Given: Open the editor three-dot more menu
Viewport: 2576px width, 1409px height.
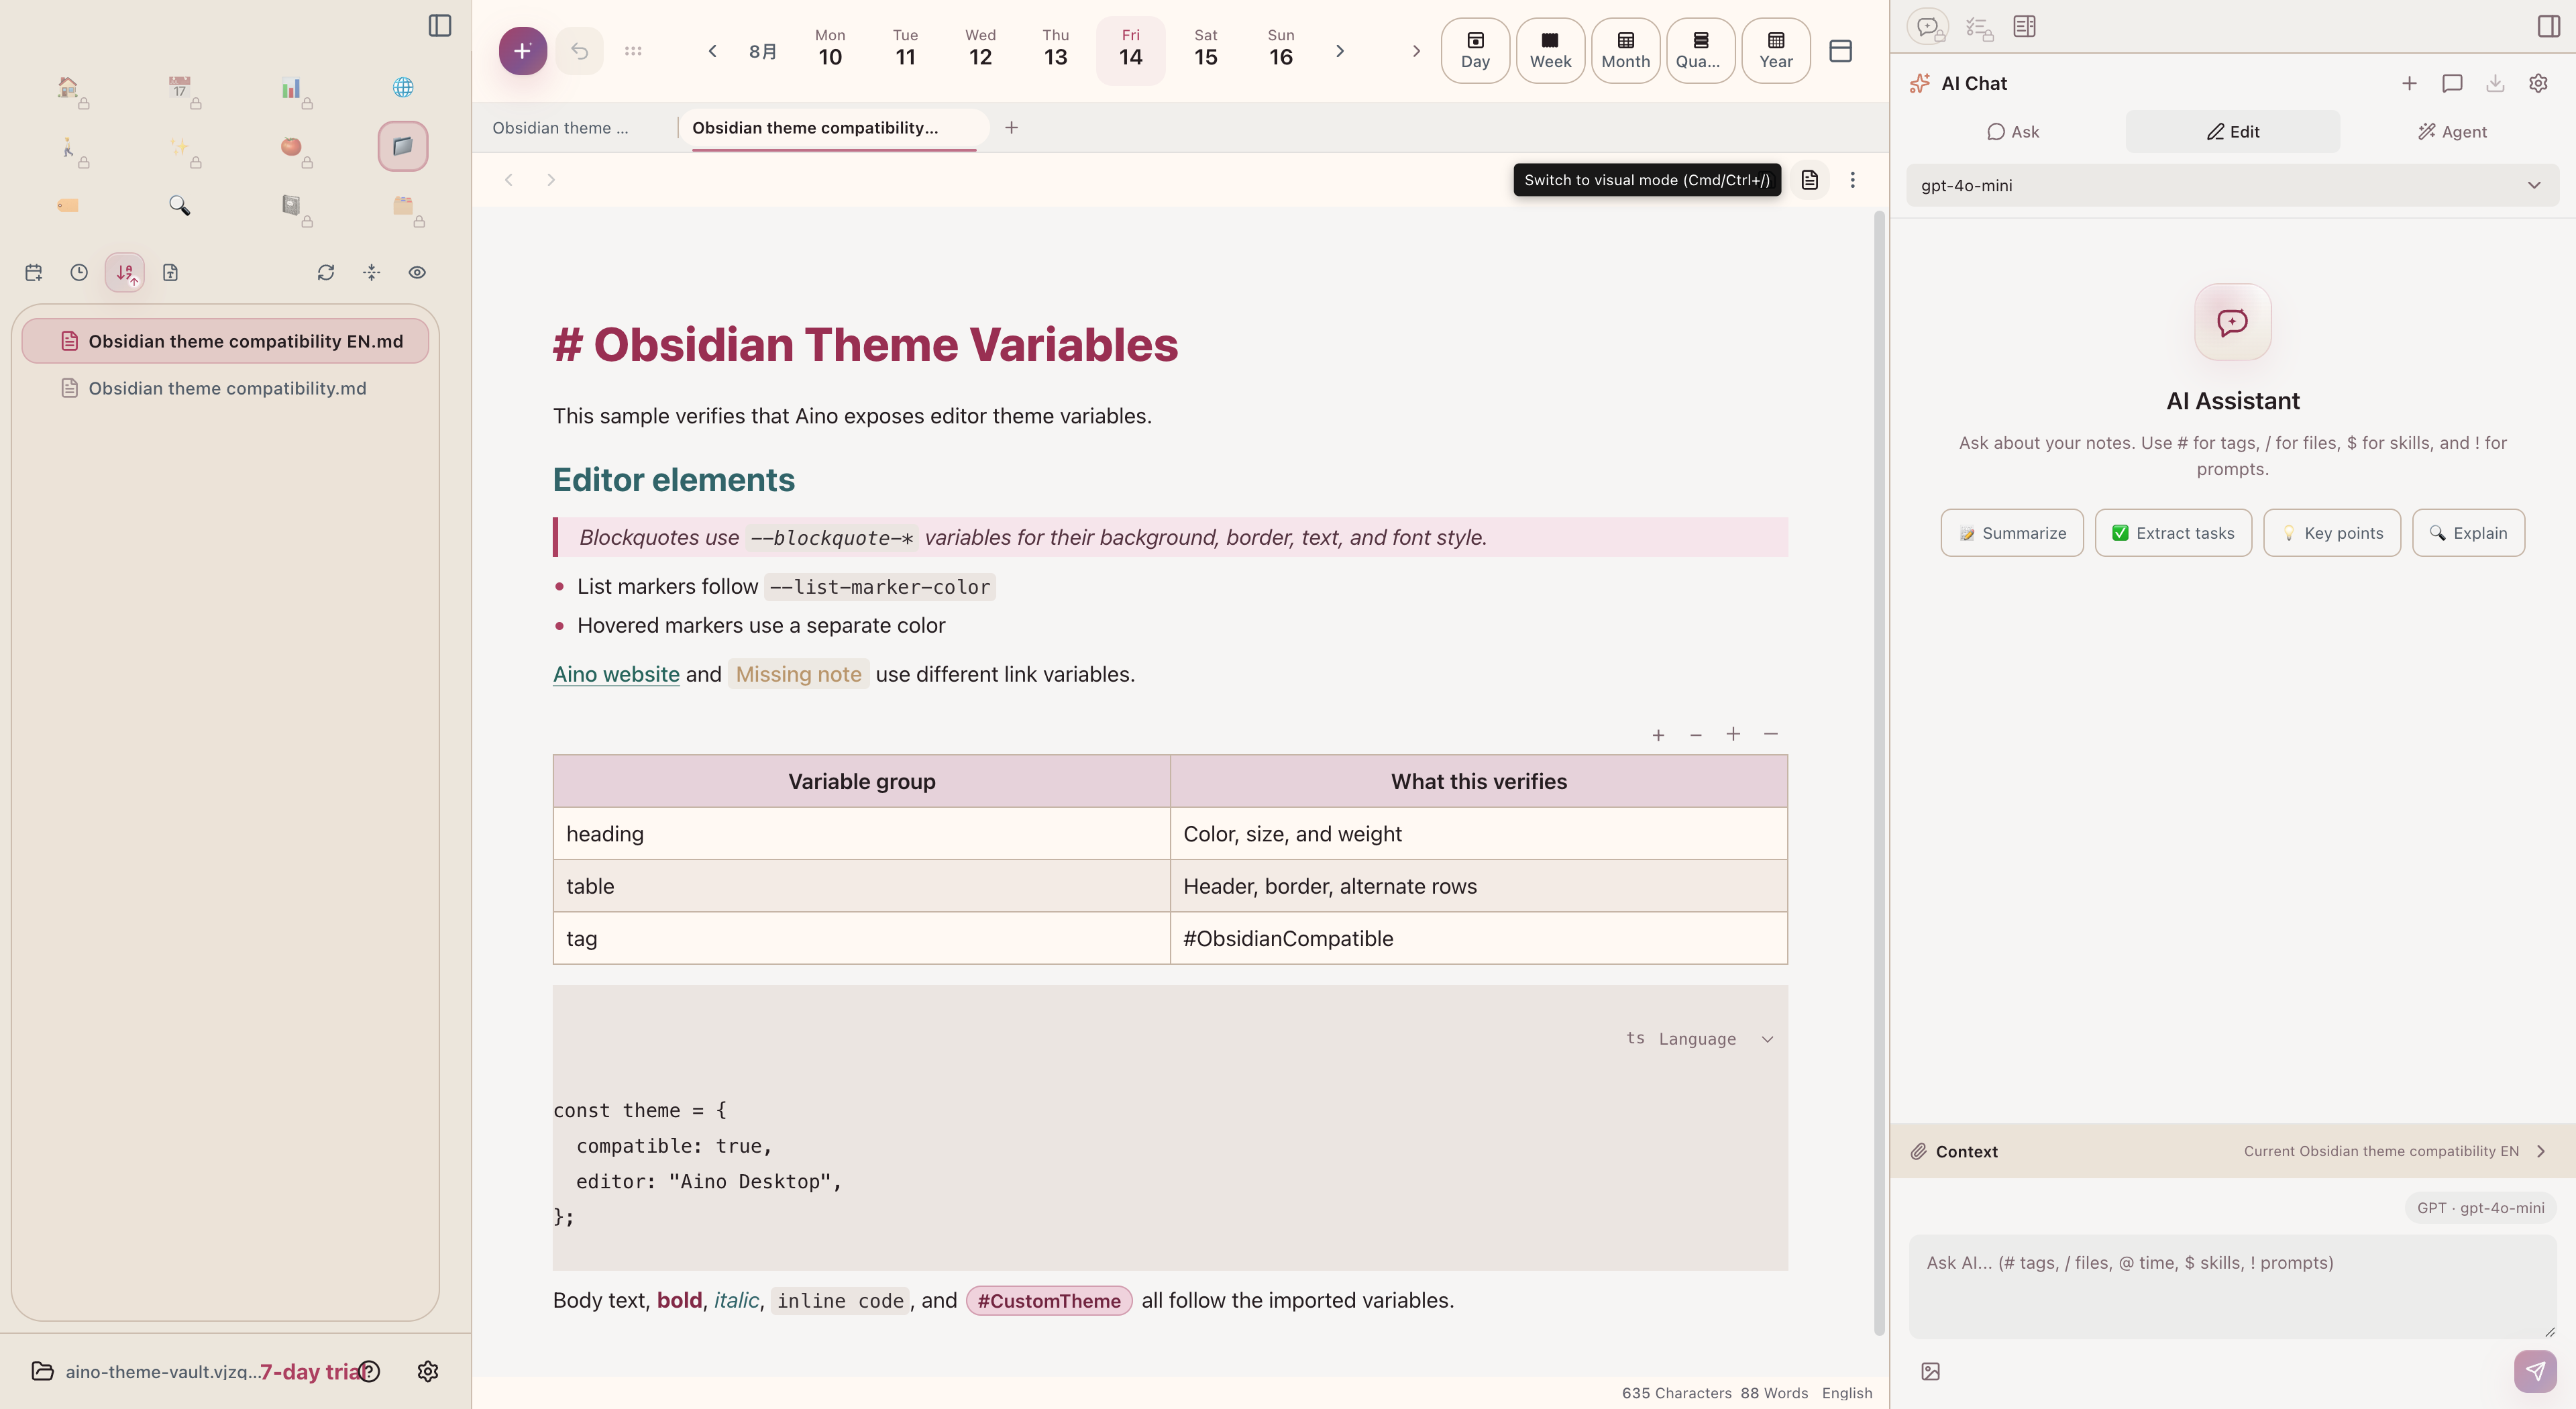Looking at the screenshot, I should (1852, 180).
